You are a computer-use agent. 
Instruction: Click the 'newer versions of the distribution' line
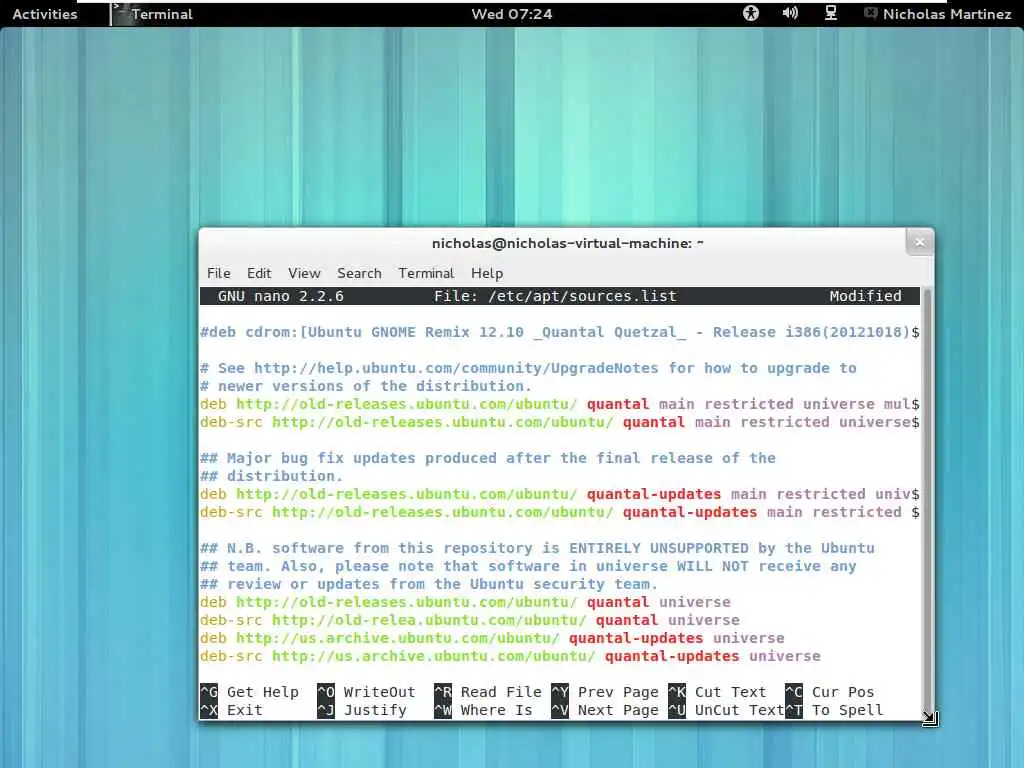click(366, 387)
